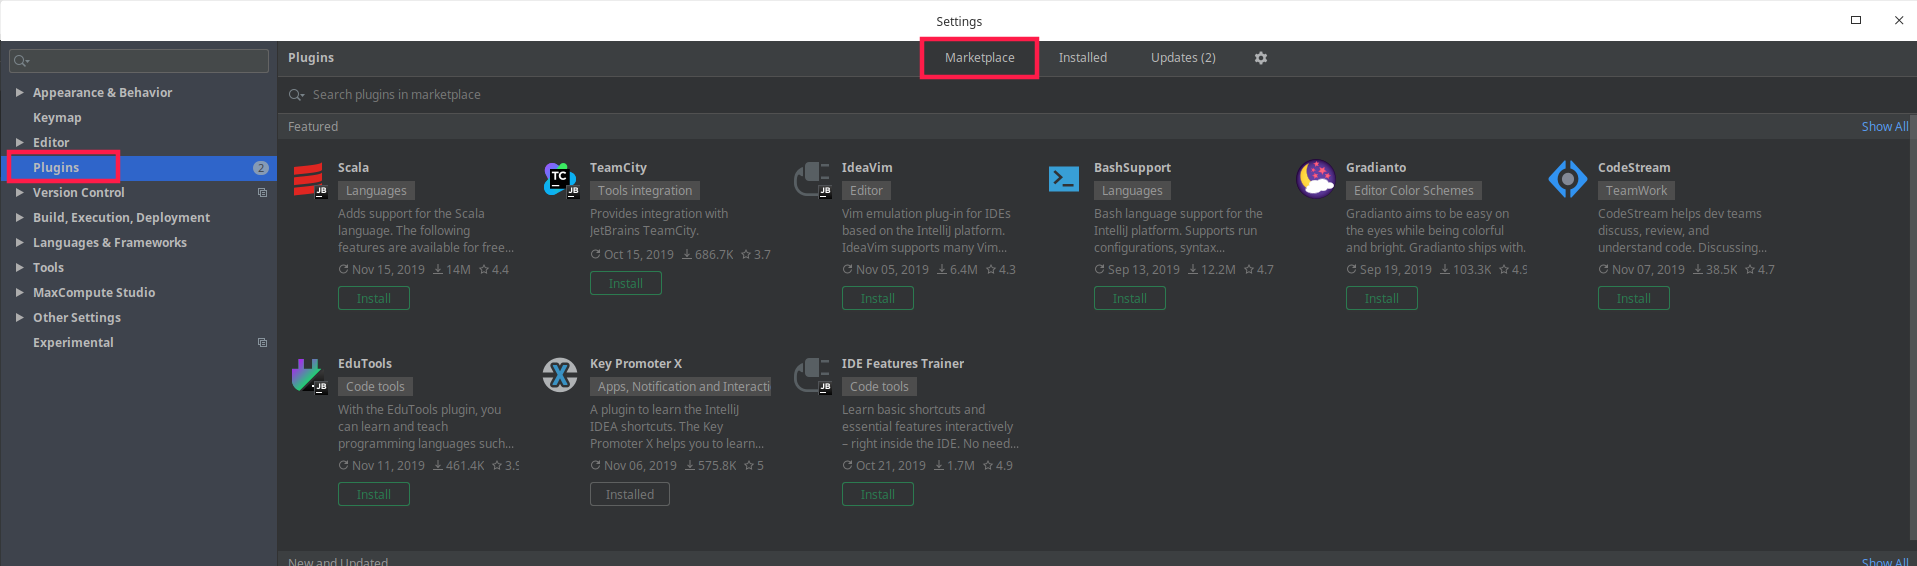
Task: Expand the MaxCompute Studio section
Action: coord(19,292)
